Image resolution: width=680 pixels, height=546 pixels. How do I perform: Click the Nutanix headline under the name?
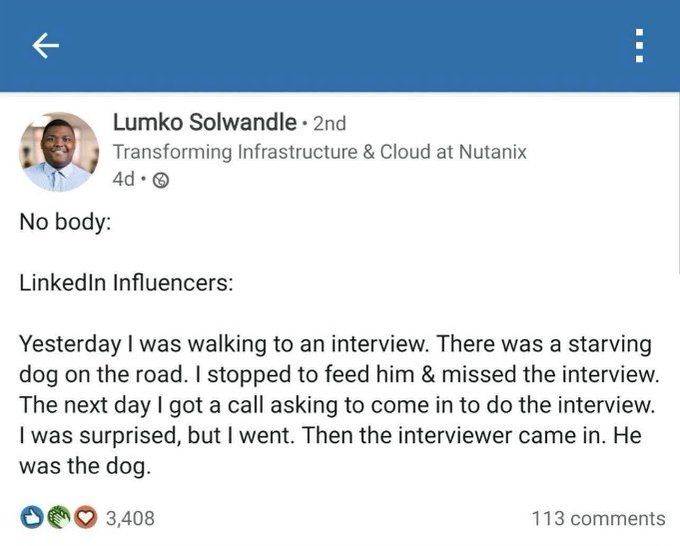[x=320, y=152]
